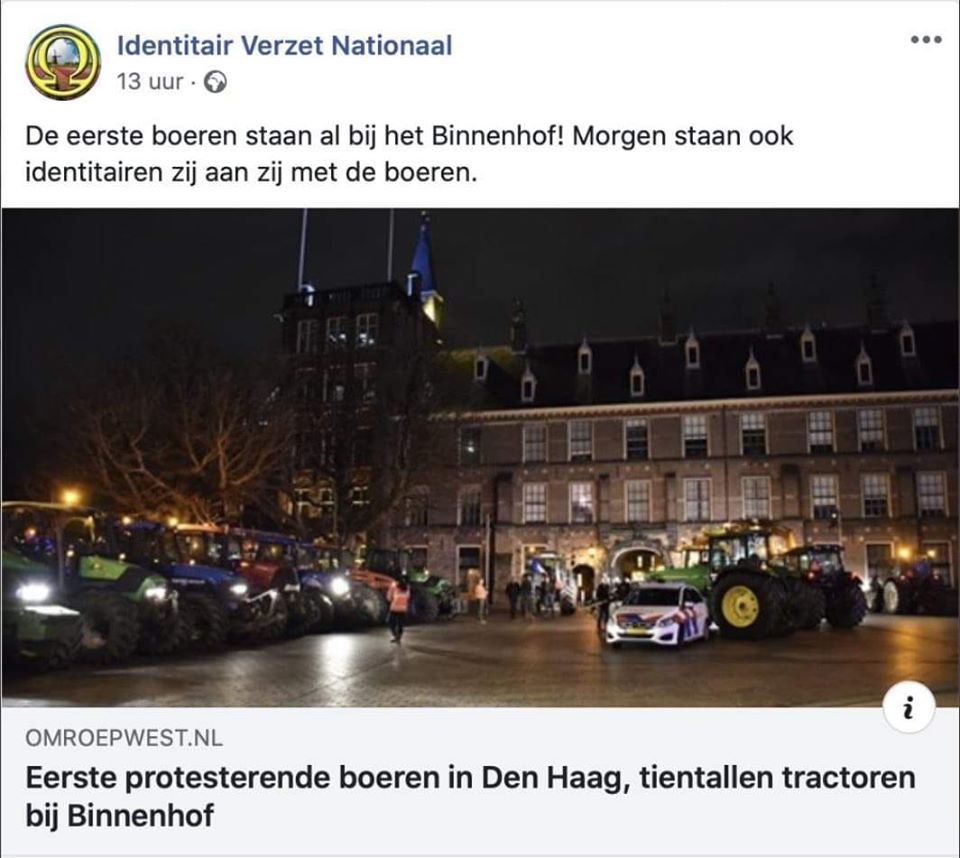Open the Binnenhof night photo preview
Viewport: 960px width, 858px height.
coord(480,457)
